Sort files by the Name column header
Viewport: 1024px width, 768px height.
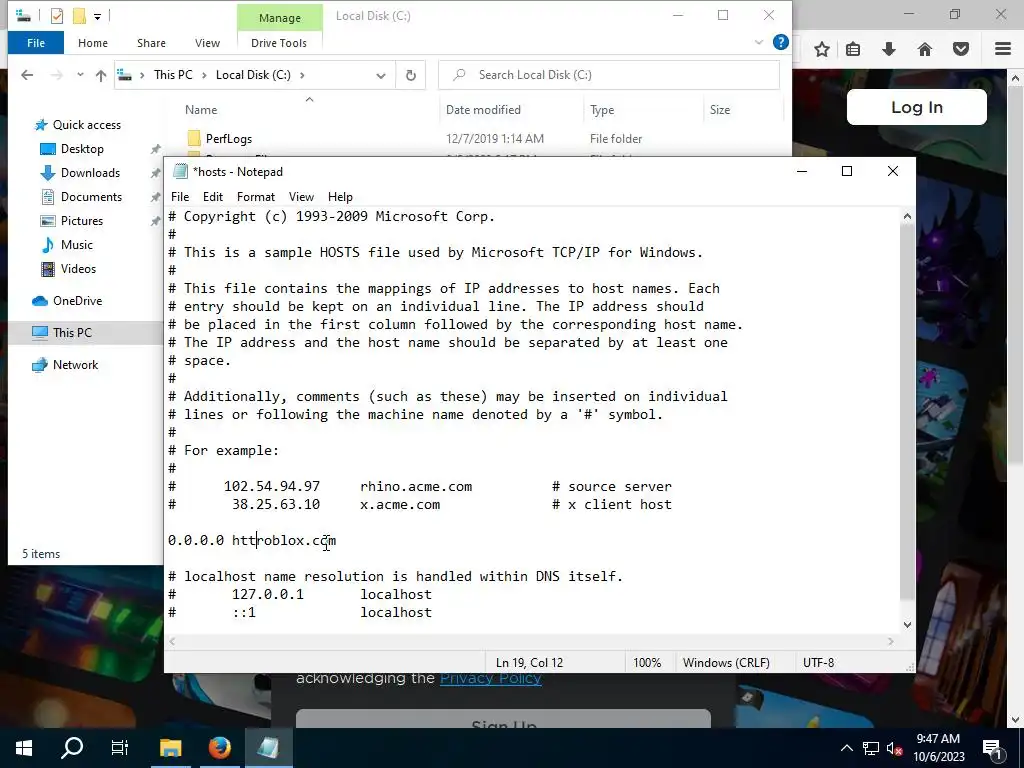200,110
